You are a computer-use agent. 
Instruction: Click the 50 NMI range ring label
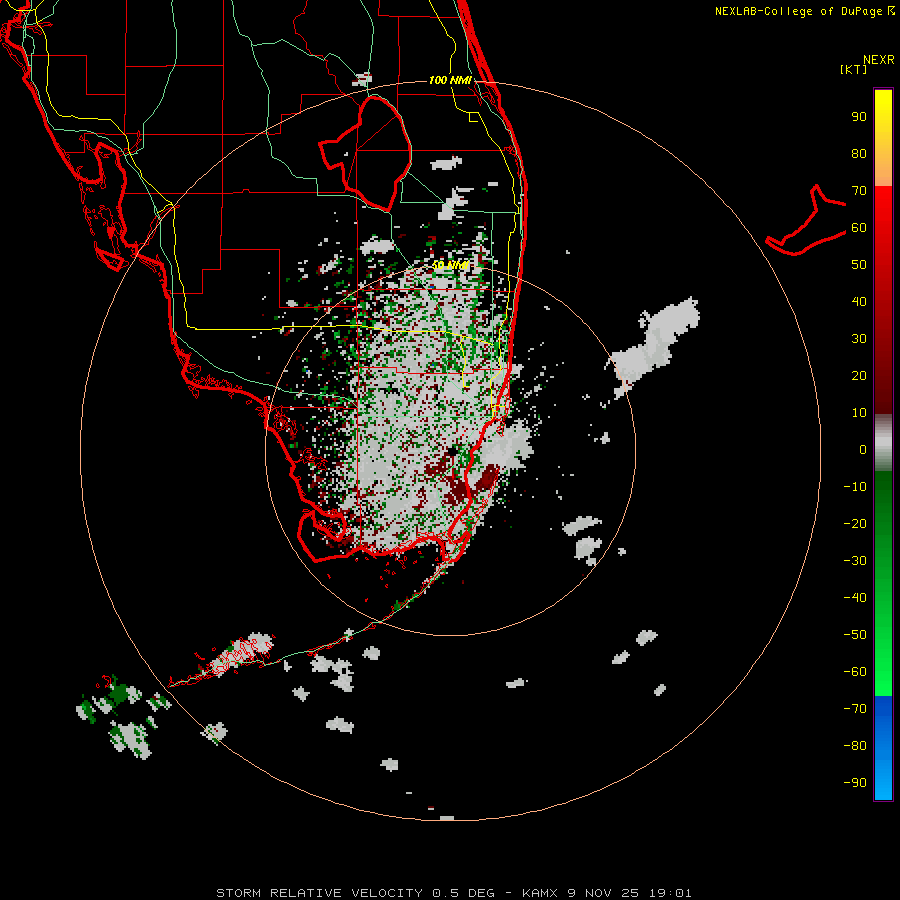[x=450, y=265]
